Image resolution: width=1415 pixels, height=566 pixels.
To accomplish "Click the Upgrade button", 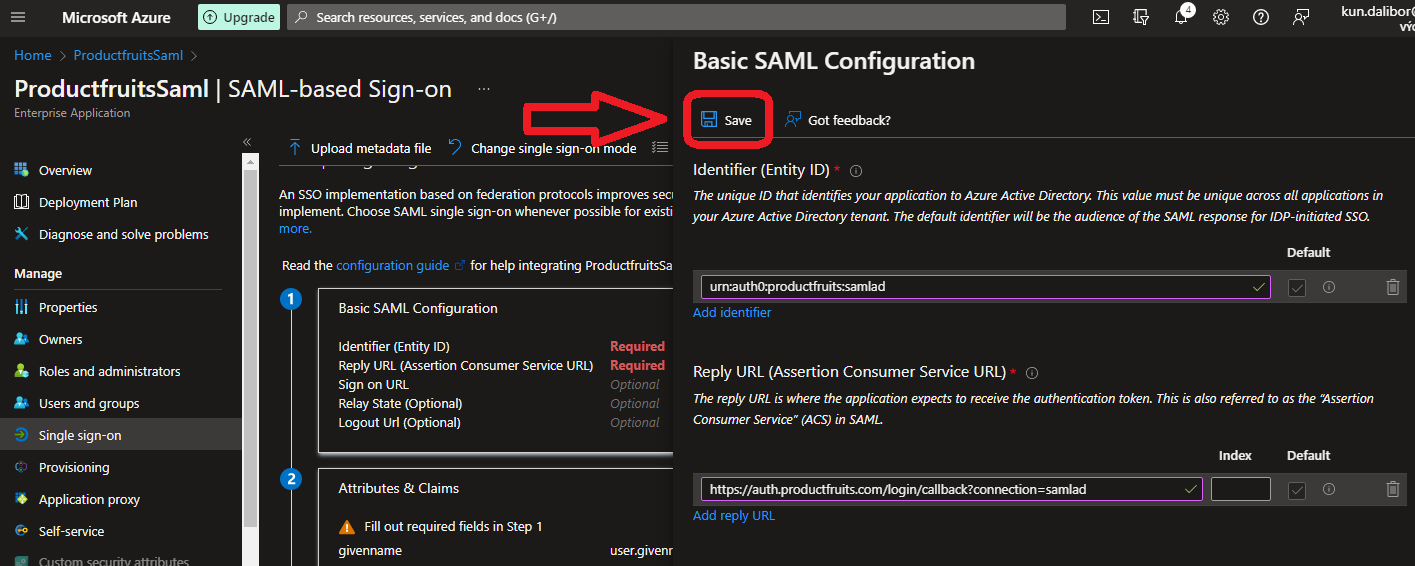I will pyautogui.click(x=238, y=17).
